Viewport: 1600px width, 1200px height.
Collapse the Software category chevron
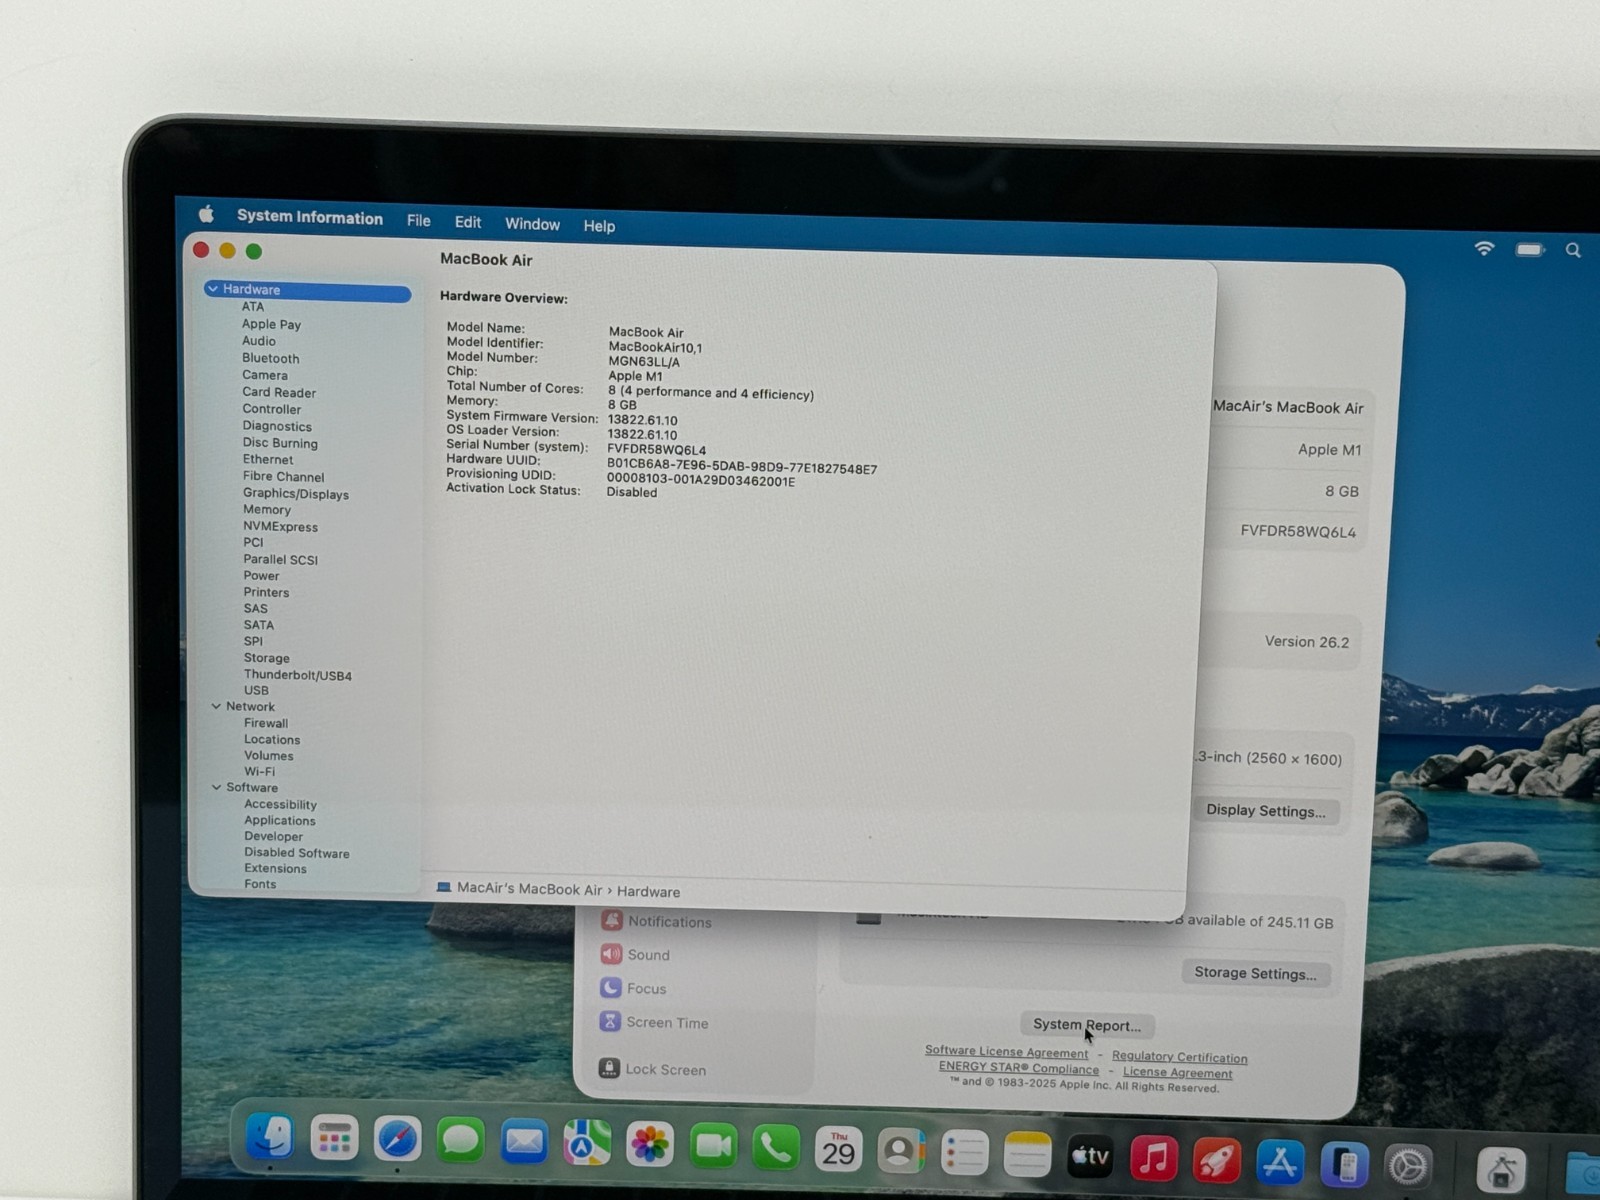point(216,787)
